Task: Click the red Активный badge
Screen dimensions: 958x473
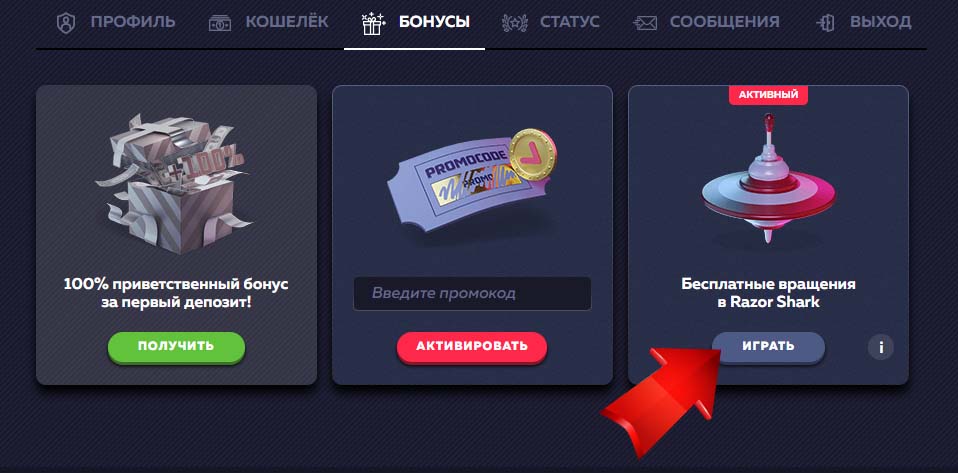Action: tap(768, 95)
